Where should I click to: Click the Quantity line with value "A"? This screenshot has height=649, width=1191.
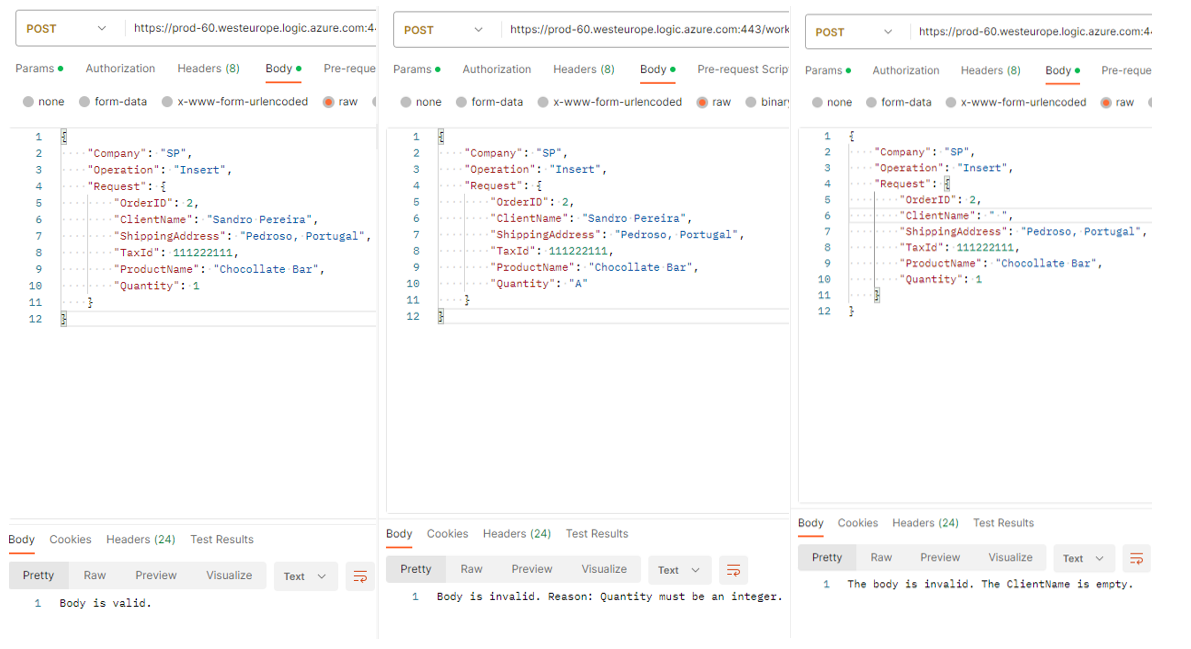538,284
